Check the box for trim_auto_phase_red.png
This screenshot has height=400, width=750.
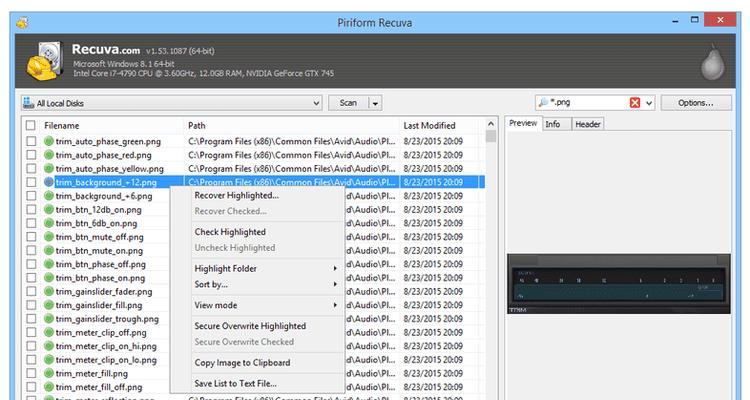pos(31,155)
